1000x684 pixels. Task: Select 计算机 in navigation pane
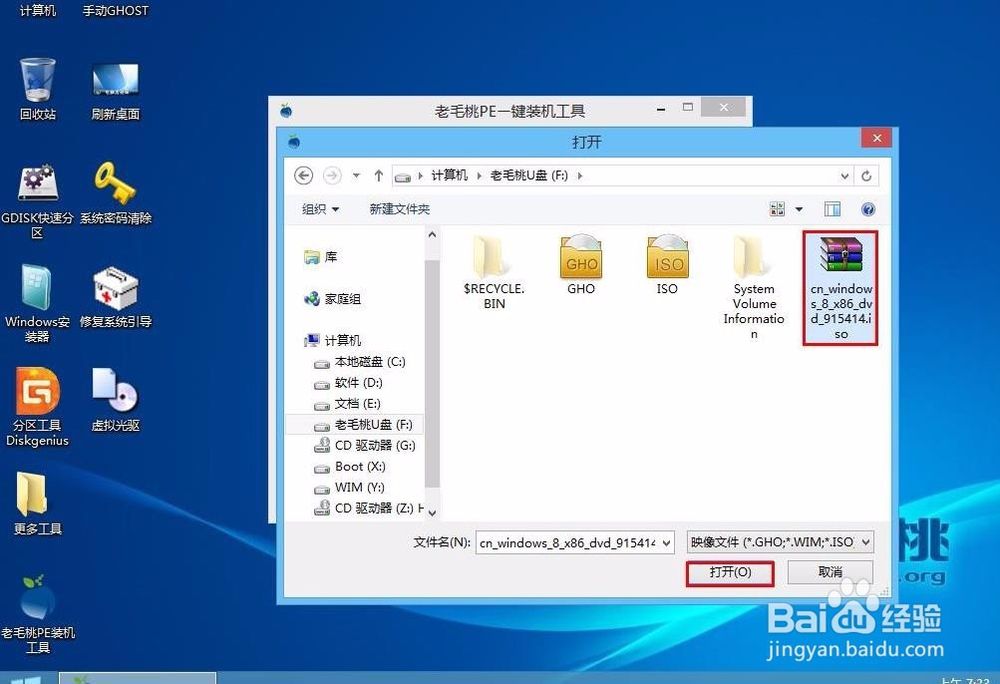point(333,340)
